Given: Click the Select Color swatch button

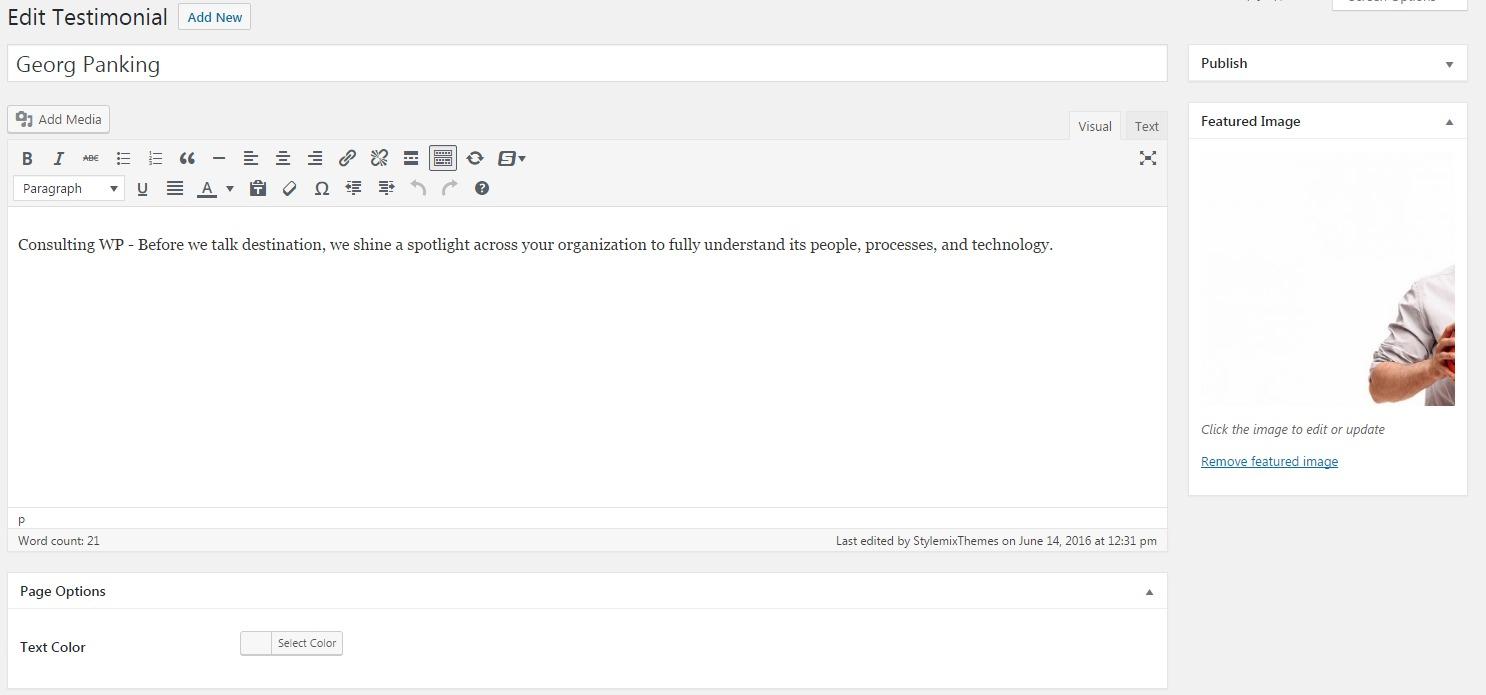Looking at the screenshot, I should pyautogui.click(x=291, y=643).
